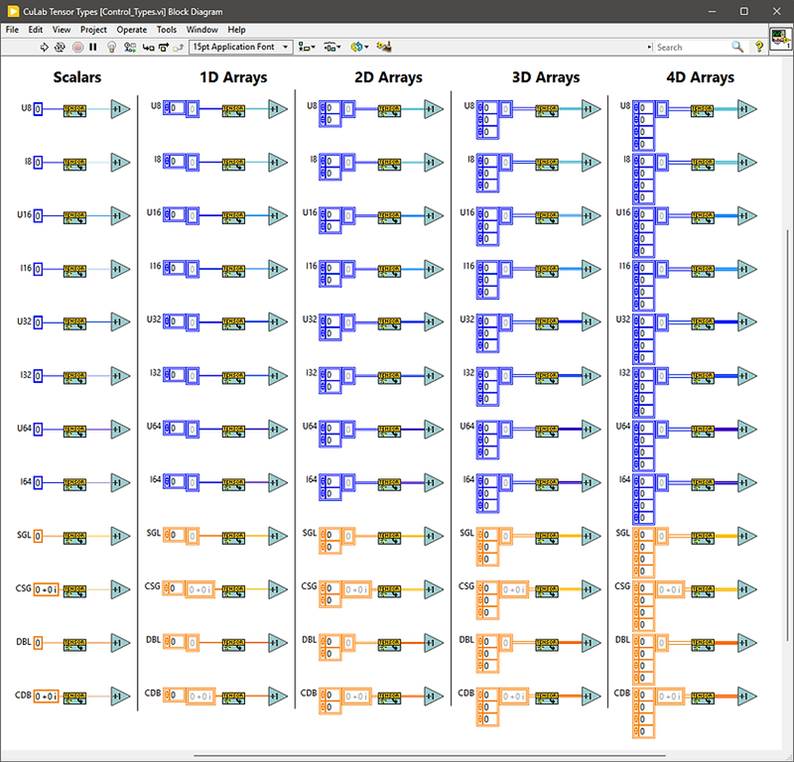This screenshot has height=762, width=794.
Task: Select the 2D Arrays CSG array constant element
Action: 356,589
